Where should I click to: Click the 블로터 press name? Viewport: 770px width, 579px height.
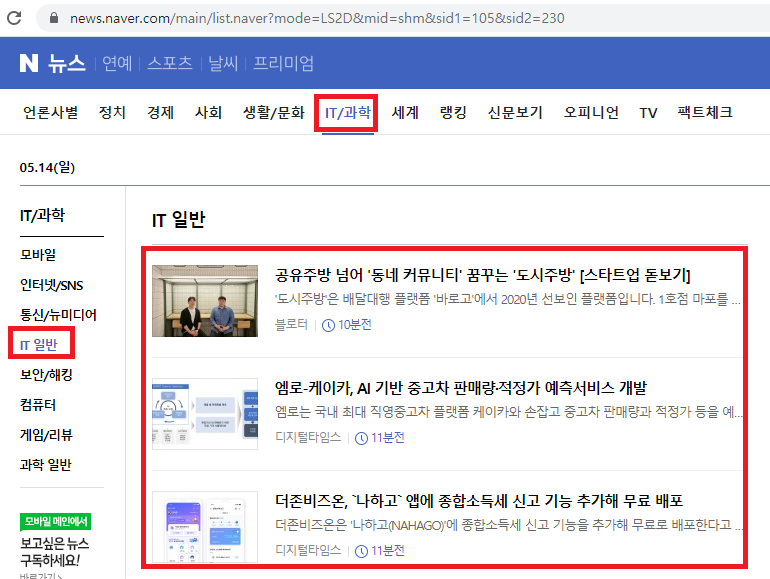point(291,325)
